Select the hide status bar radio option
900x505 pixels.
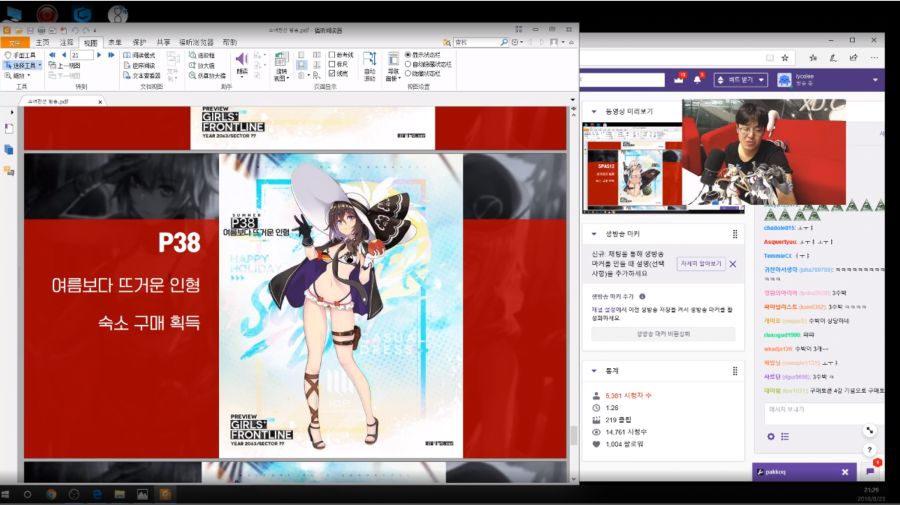(408, 73)
